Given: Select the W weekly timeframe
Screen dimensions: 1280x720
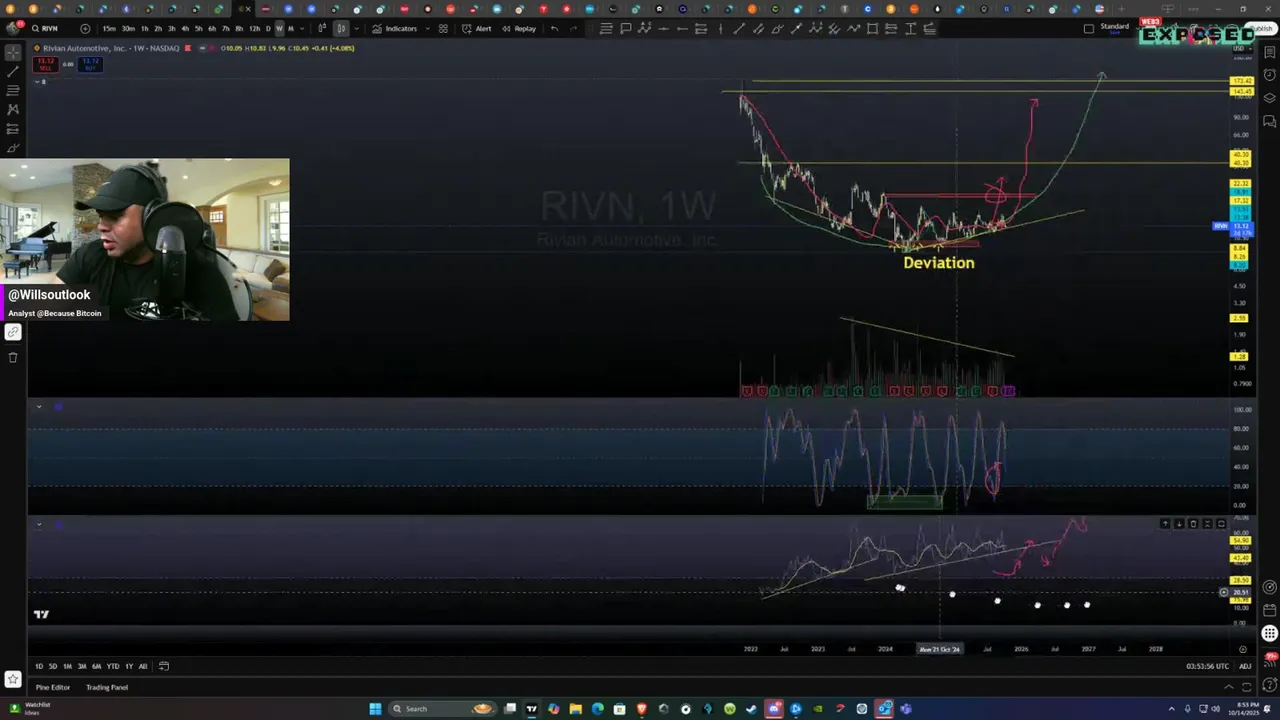Looking at the screenshot, I should [279, 29].
